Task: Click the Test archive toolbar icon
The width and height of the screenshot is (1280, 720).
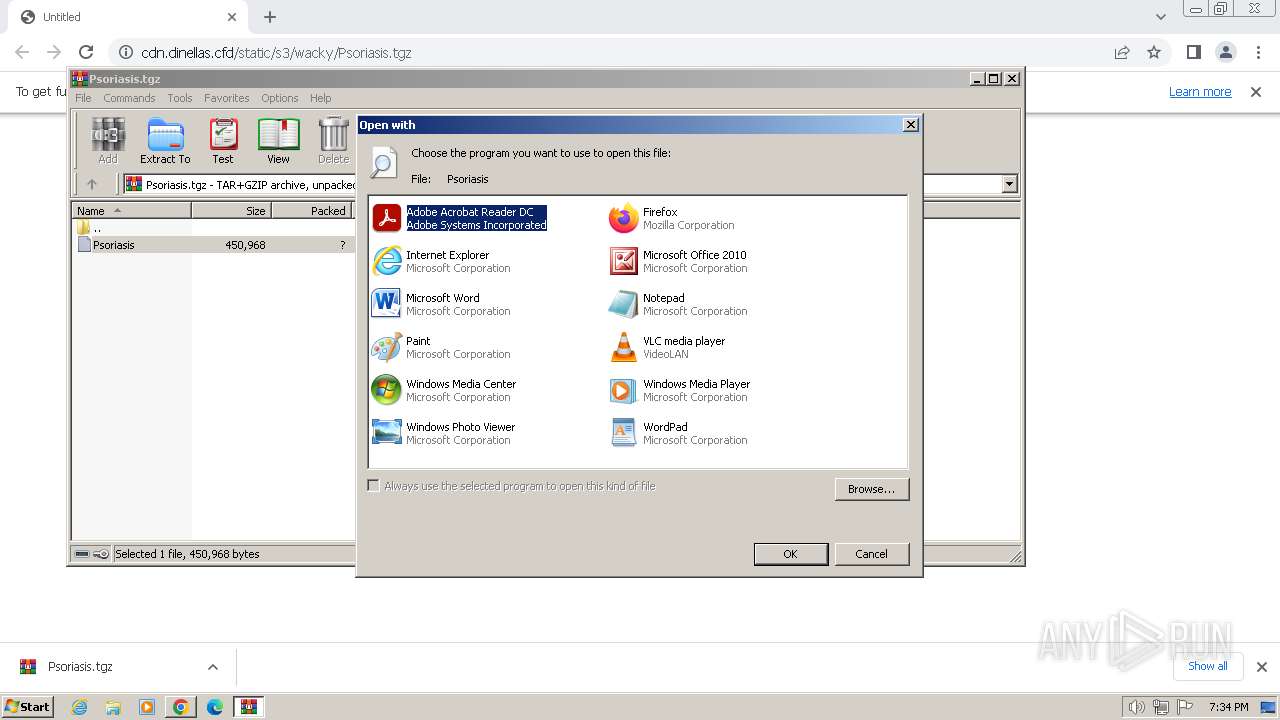Action: (223, 141)
